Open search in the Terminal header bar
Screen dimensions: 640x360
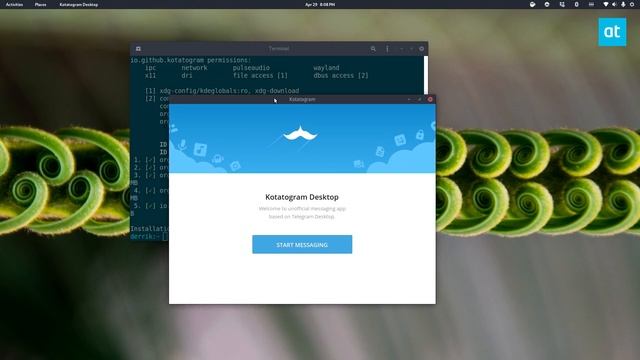[373, 49]
